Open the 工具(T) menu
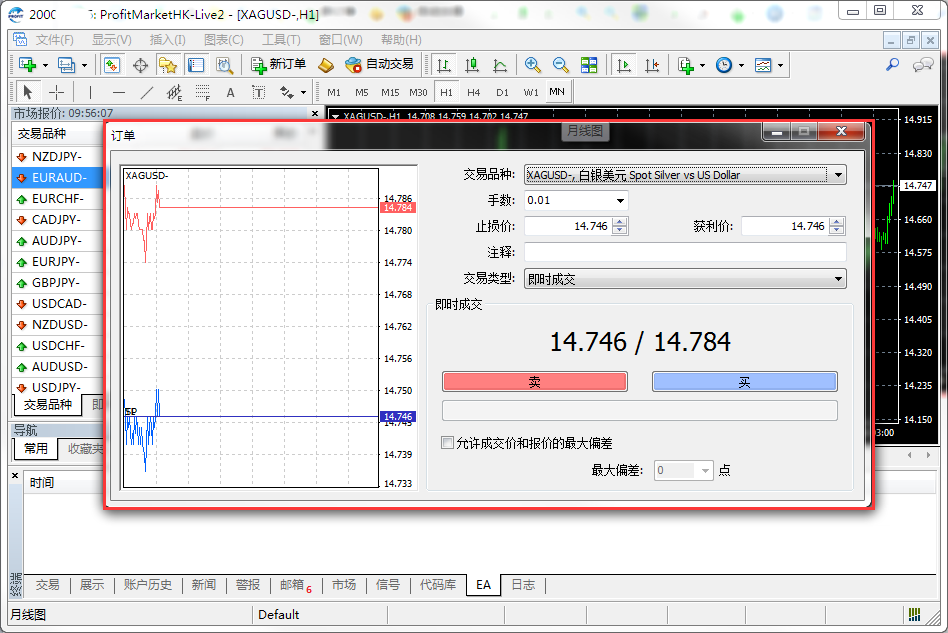 pos(281,40)
